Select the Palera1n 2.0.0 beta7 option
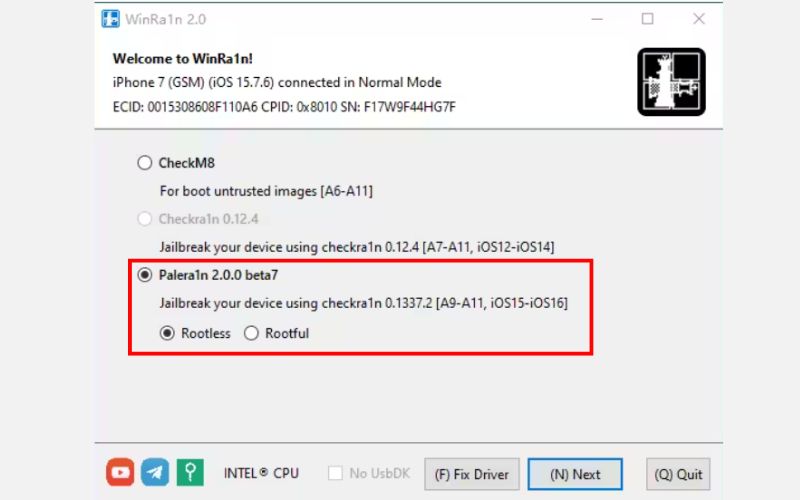This screenshot has height=500, width=800. [145, 275]
